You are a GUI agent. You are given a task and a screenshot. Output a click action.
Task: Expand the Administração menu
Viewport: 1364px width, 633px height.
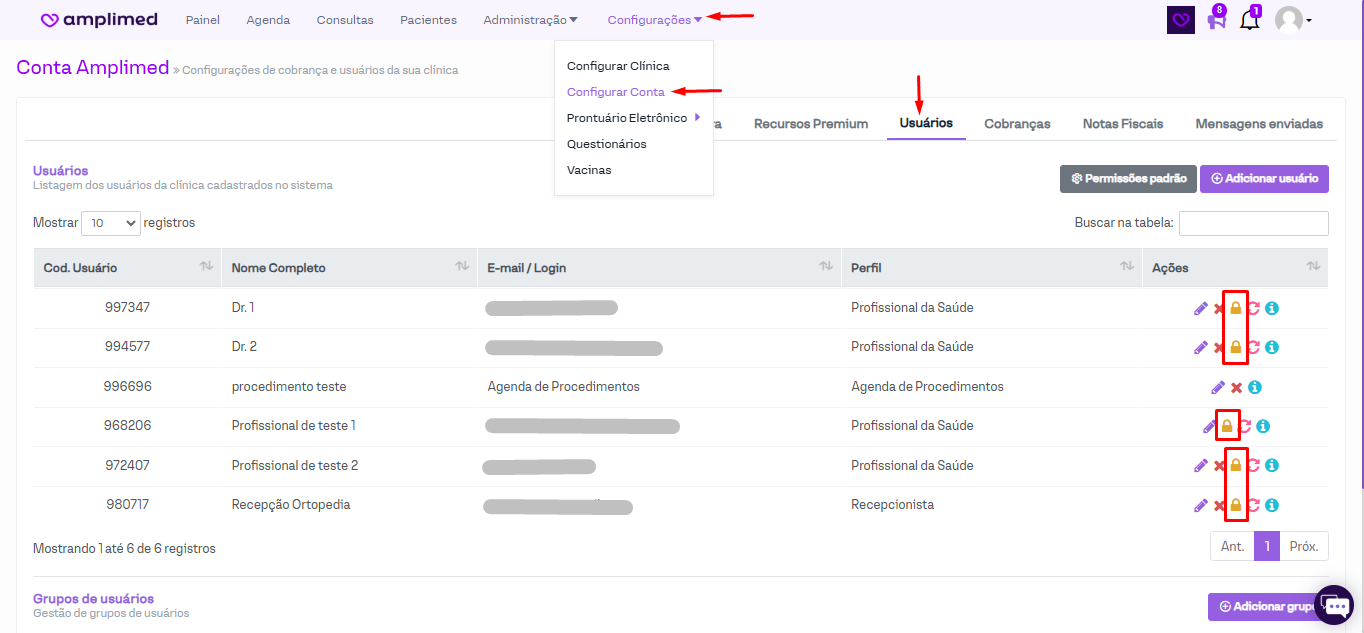pos(530,20)
